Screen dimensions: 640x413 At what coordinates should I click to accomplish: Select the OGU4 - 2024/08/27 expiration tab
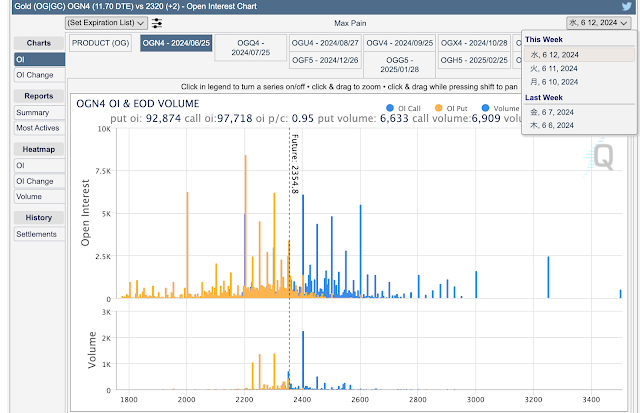(325, 43)
